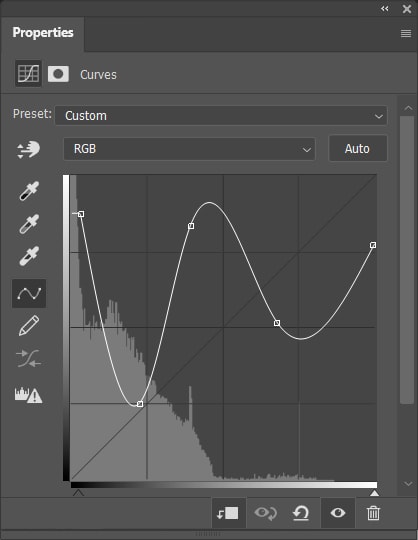The image size is (418, 540).
Task: Open the RGB channel dropdown
Action: [189, 149]
